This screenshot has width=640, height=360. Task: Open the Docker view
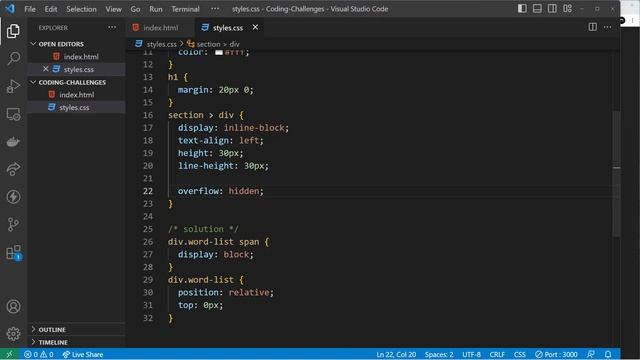pyautogui.click(x=13, y=142)
